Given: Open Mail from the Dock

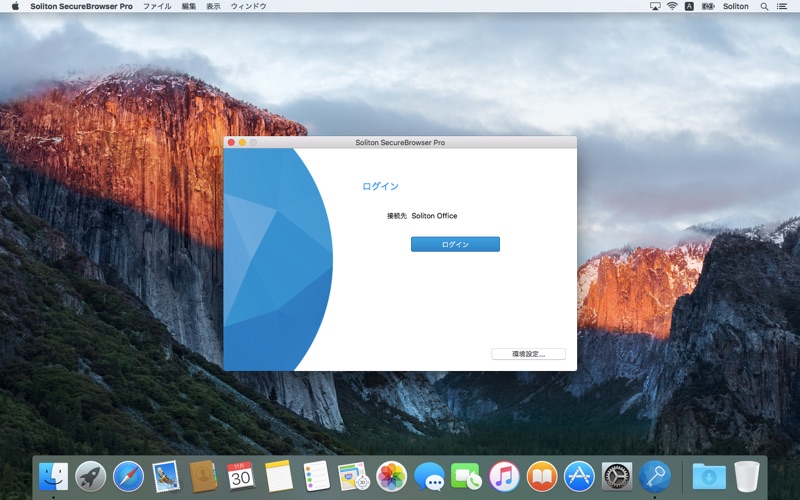Looking at the screenshot, I should (x=166, y=477).
